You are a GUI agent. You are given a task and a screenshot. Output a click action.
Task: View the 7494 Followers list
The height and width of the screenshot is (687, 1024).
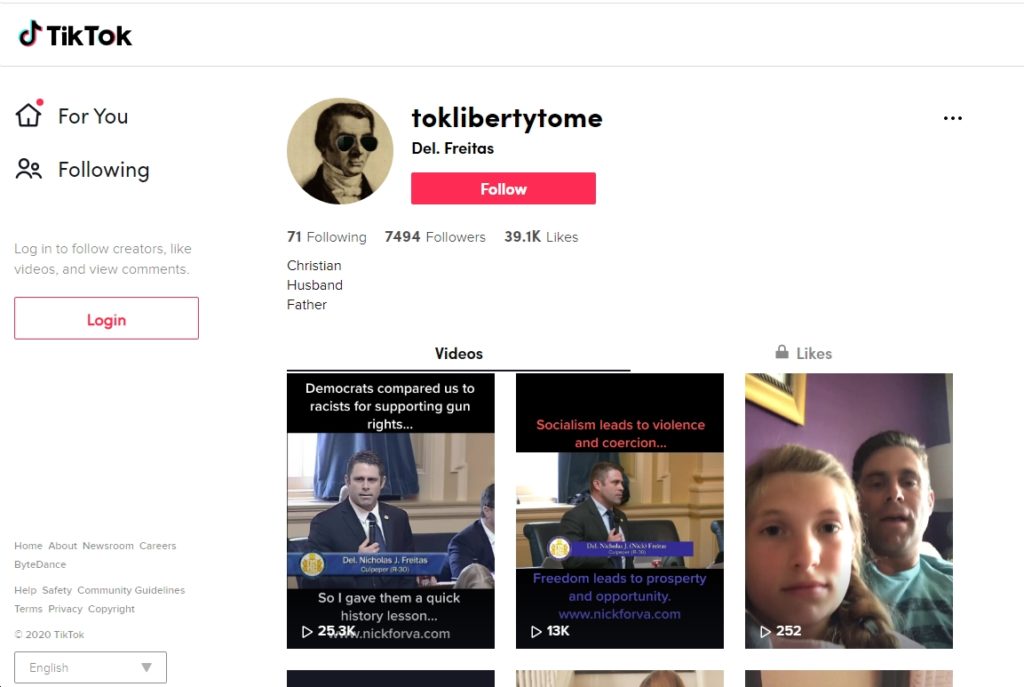pos(435,237)
